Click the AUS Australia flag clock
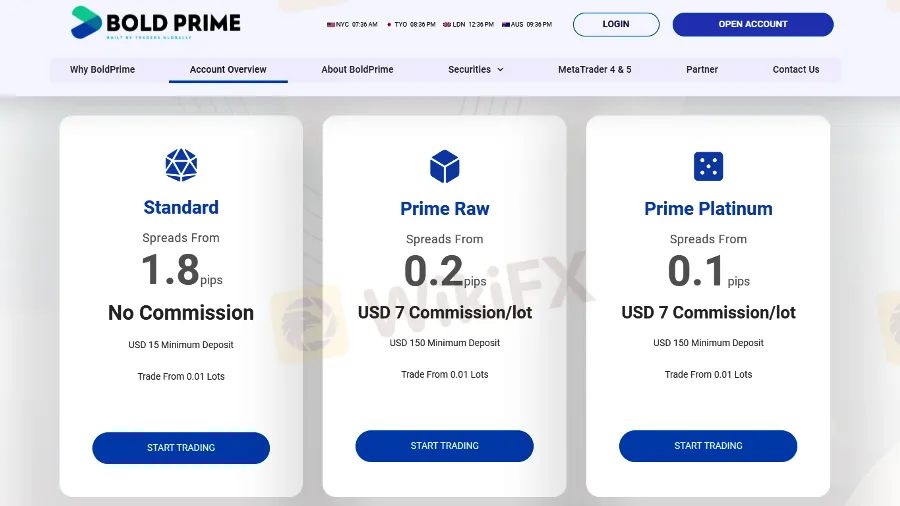Viewport: 900px width, 506px height. pos(526,24)
